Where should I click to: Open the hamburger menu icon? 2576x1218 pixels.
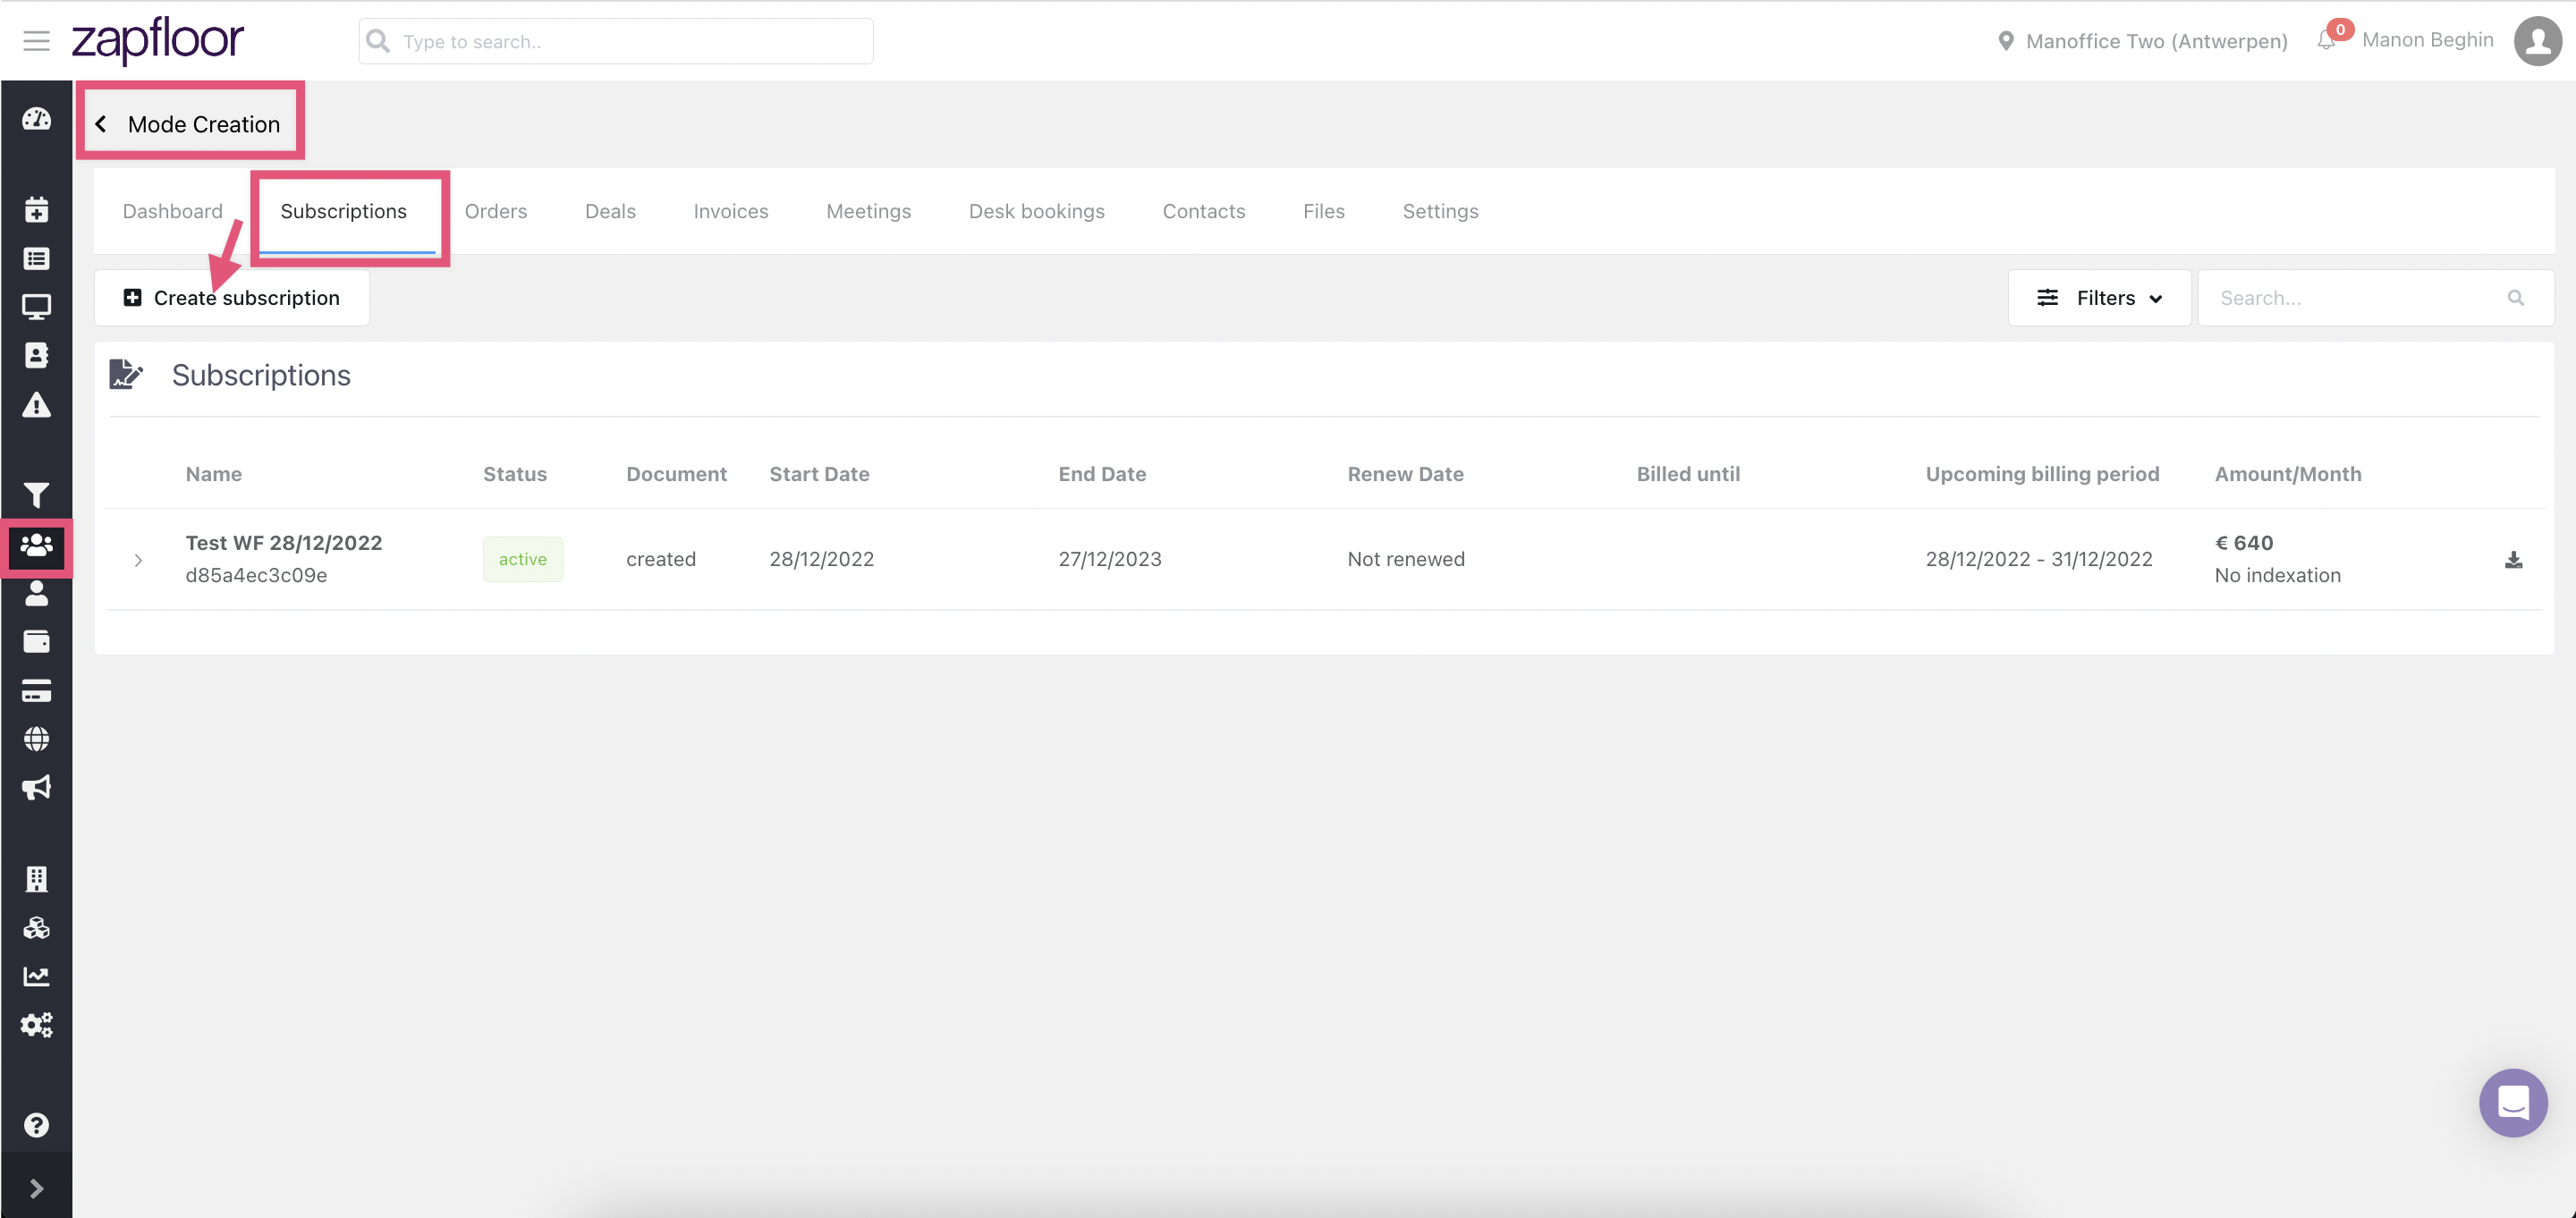tap(37, 41)
